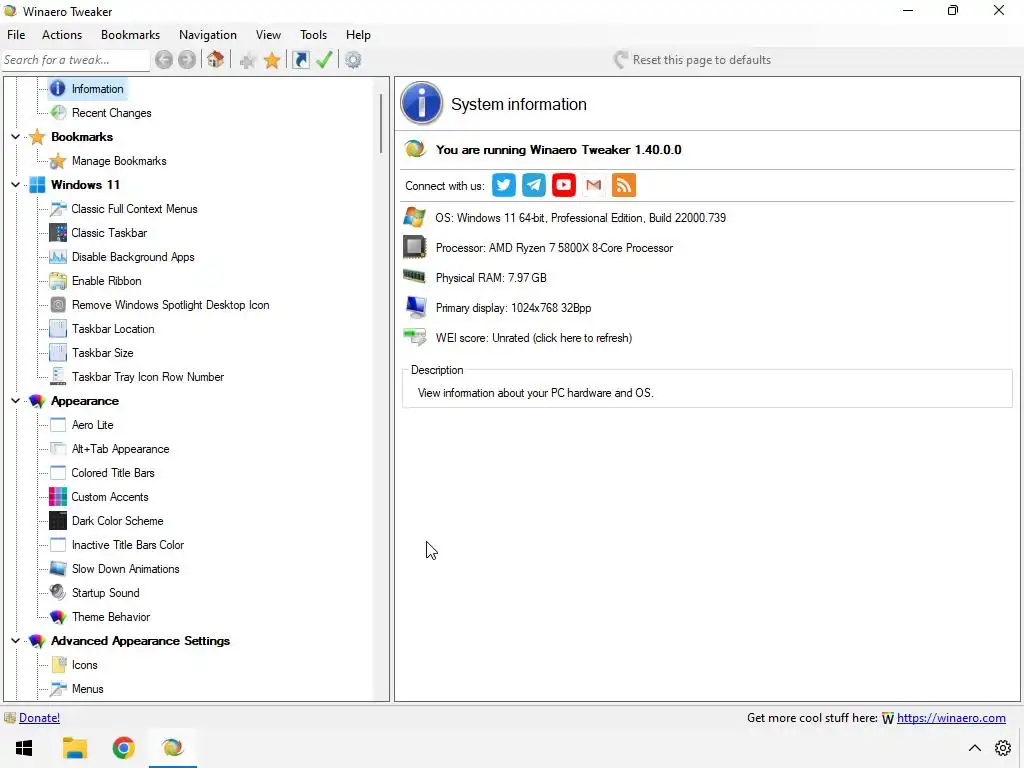1024x768 pixels.
Task: Click the green checkmark toolbar icon
Action: (x=324, y=60)
